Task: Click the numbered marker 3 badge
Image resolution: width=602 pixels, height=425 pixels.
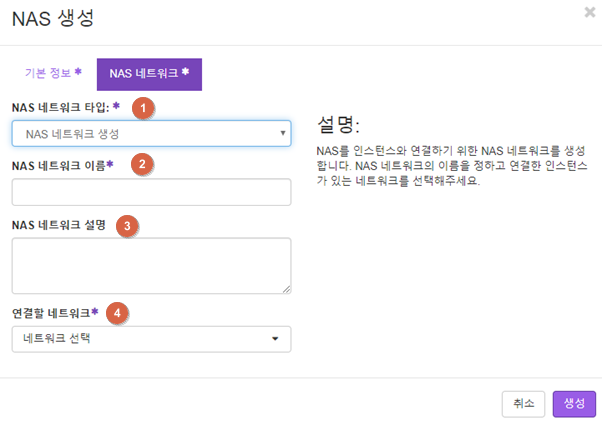Action: pos(127,226)
